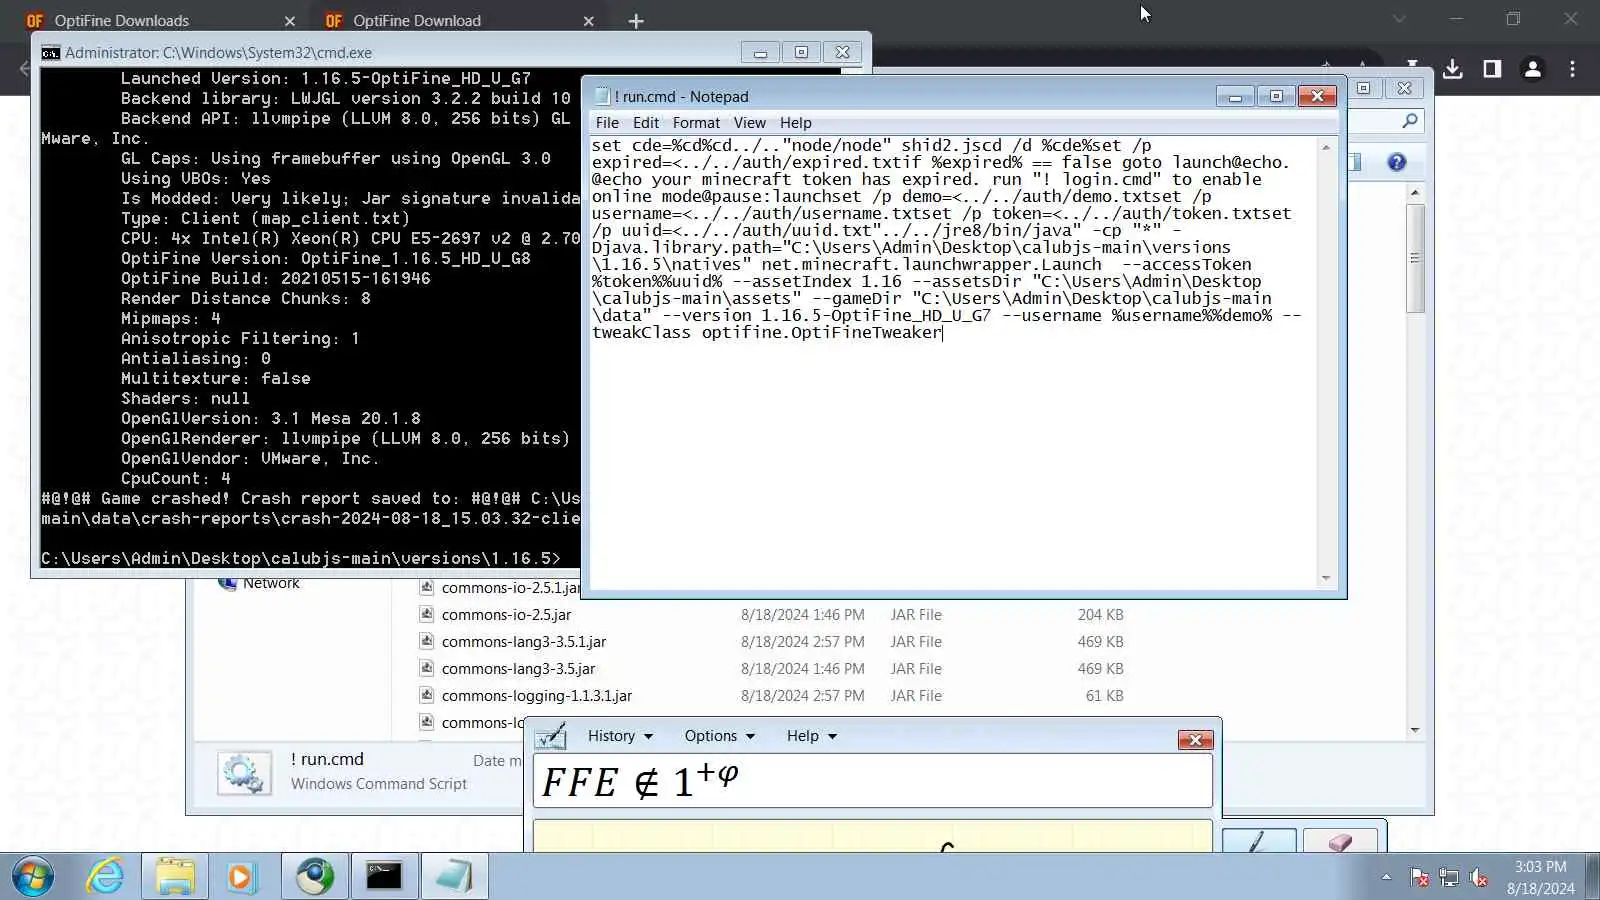The image size is (1600, 900).
Task: Click the commons-io-2.5.jar file icon
Action: [427, 615]
